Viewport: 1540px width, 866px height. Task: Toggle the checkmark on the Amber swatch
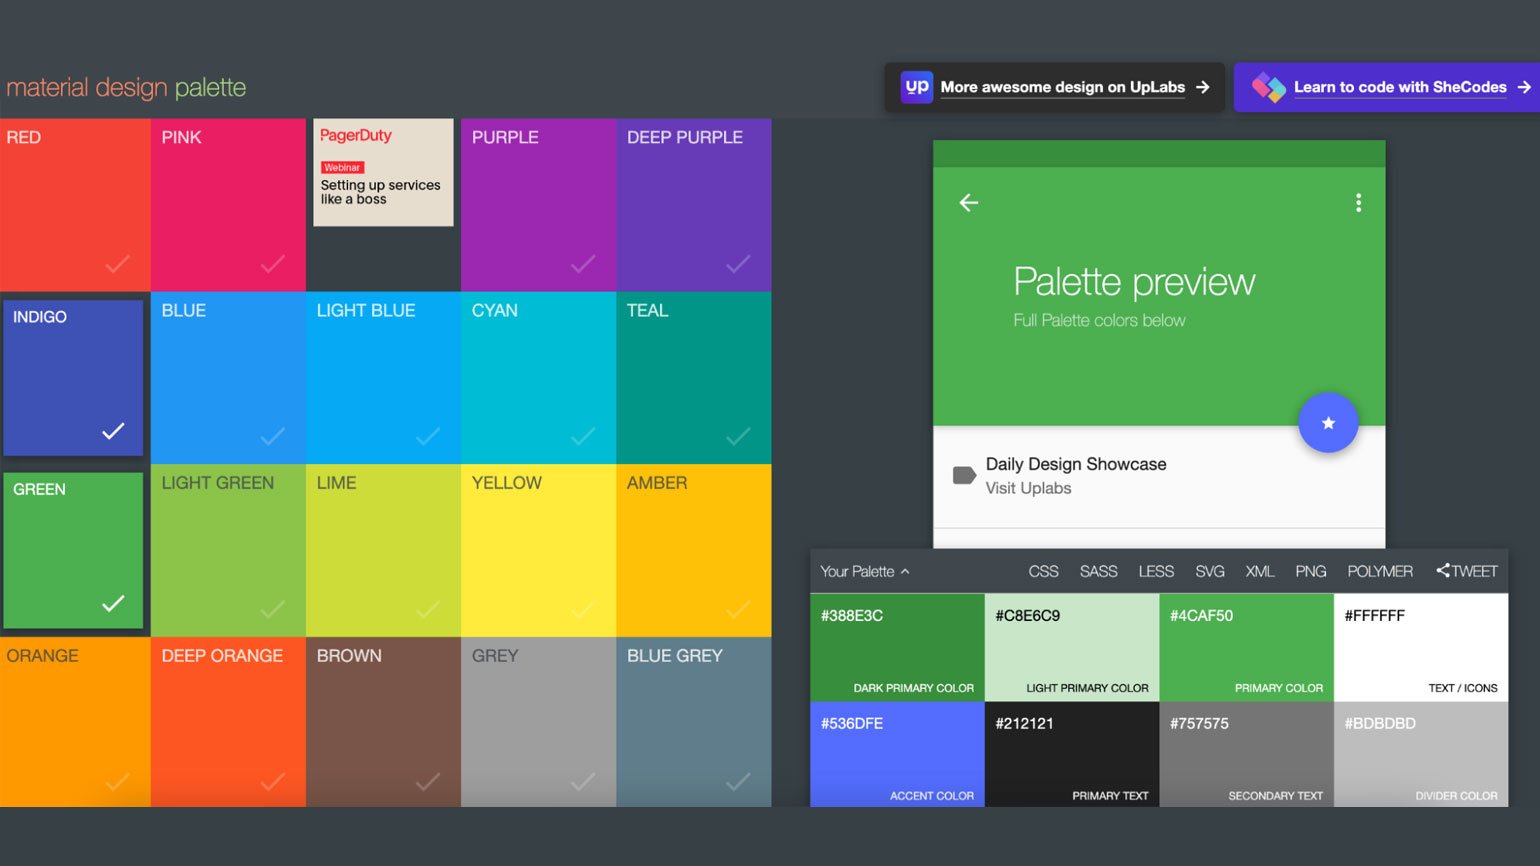point(738,609)
